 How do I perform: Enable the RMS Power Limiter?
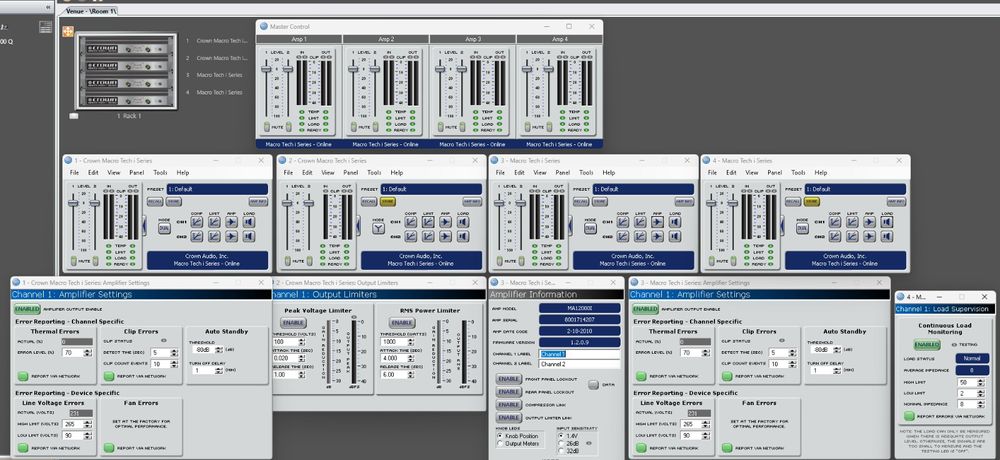402,323
